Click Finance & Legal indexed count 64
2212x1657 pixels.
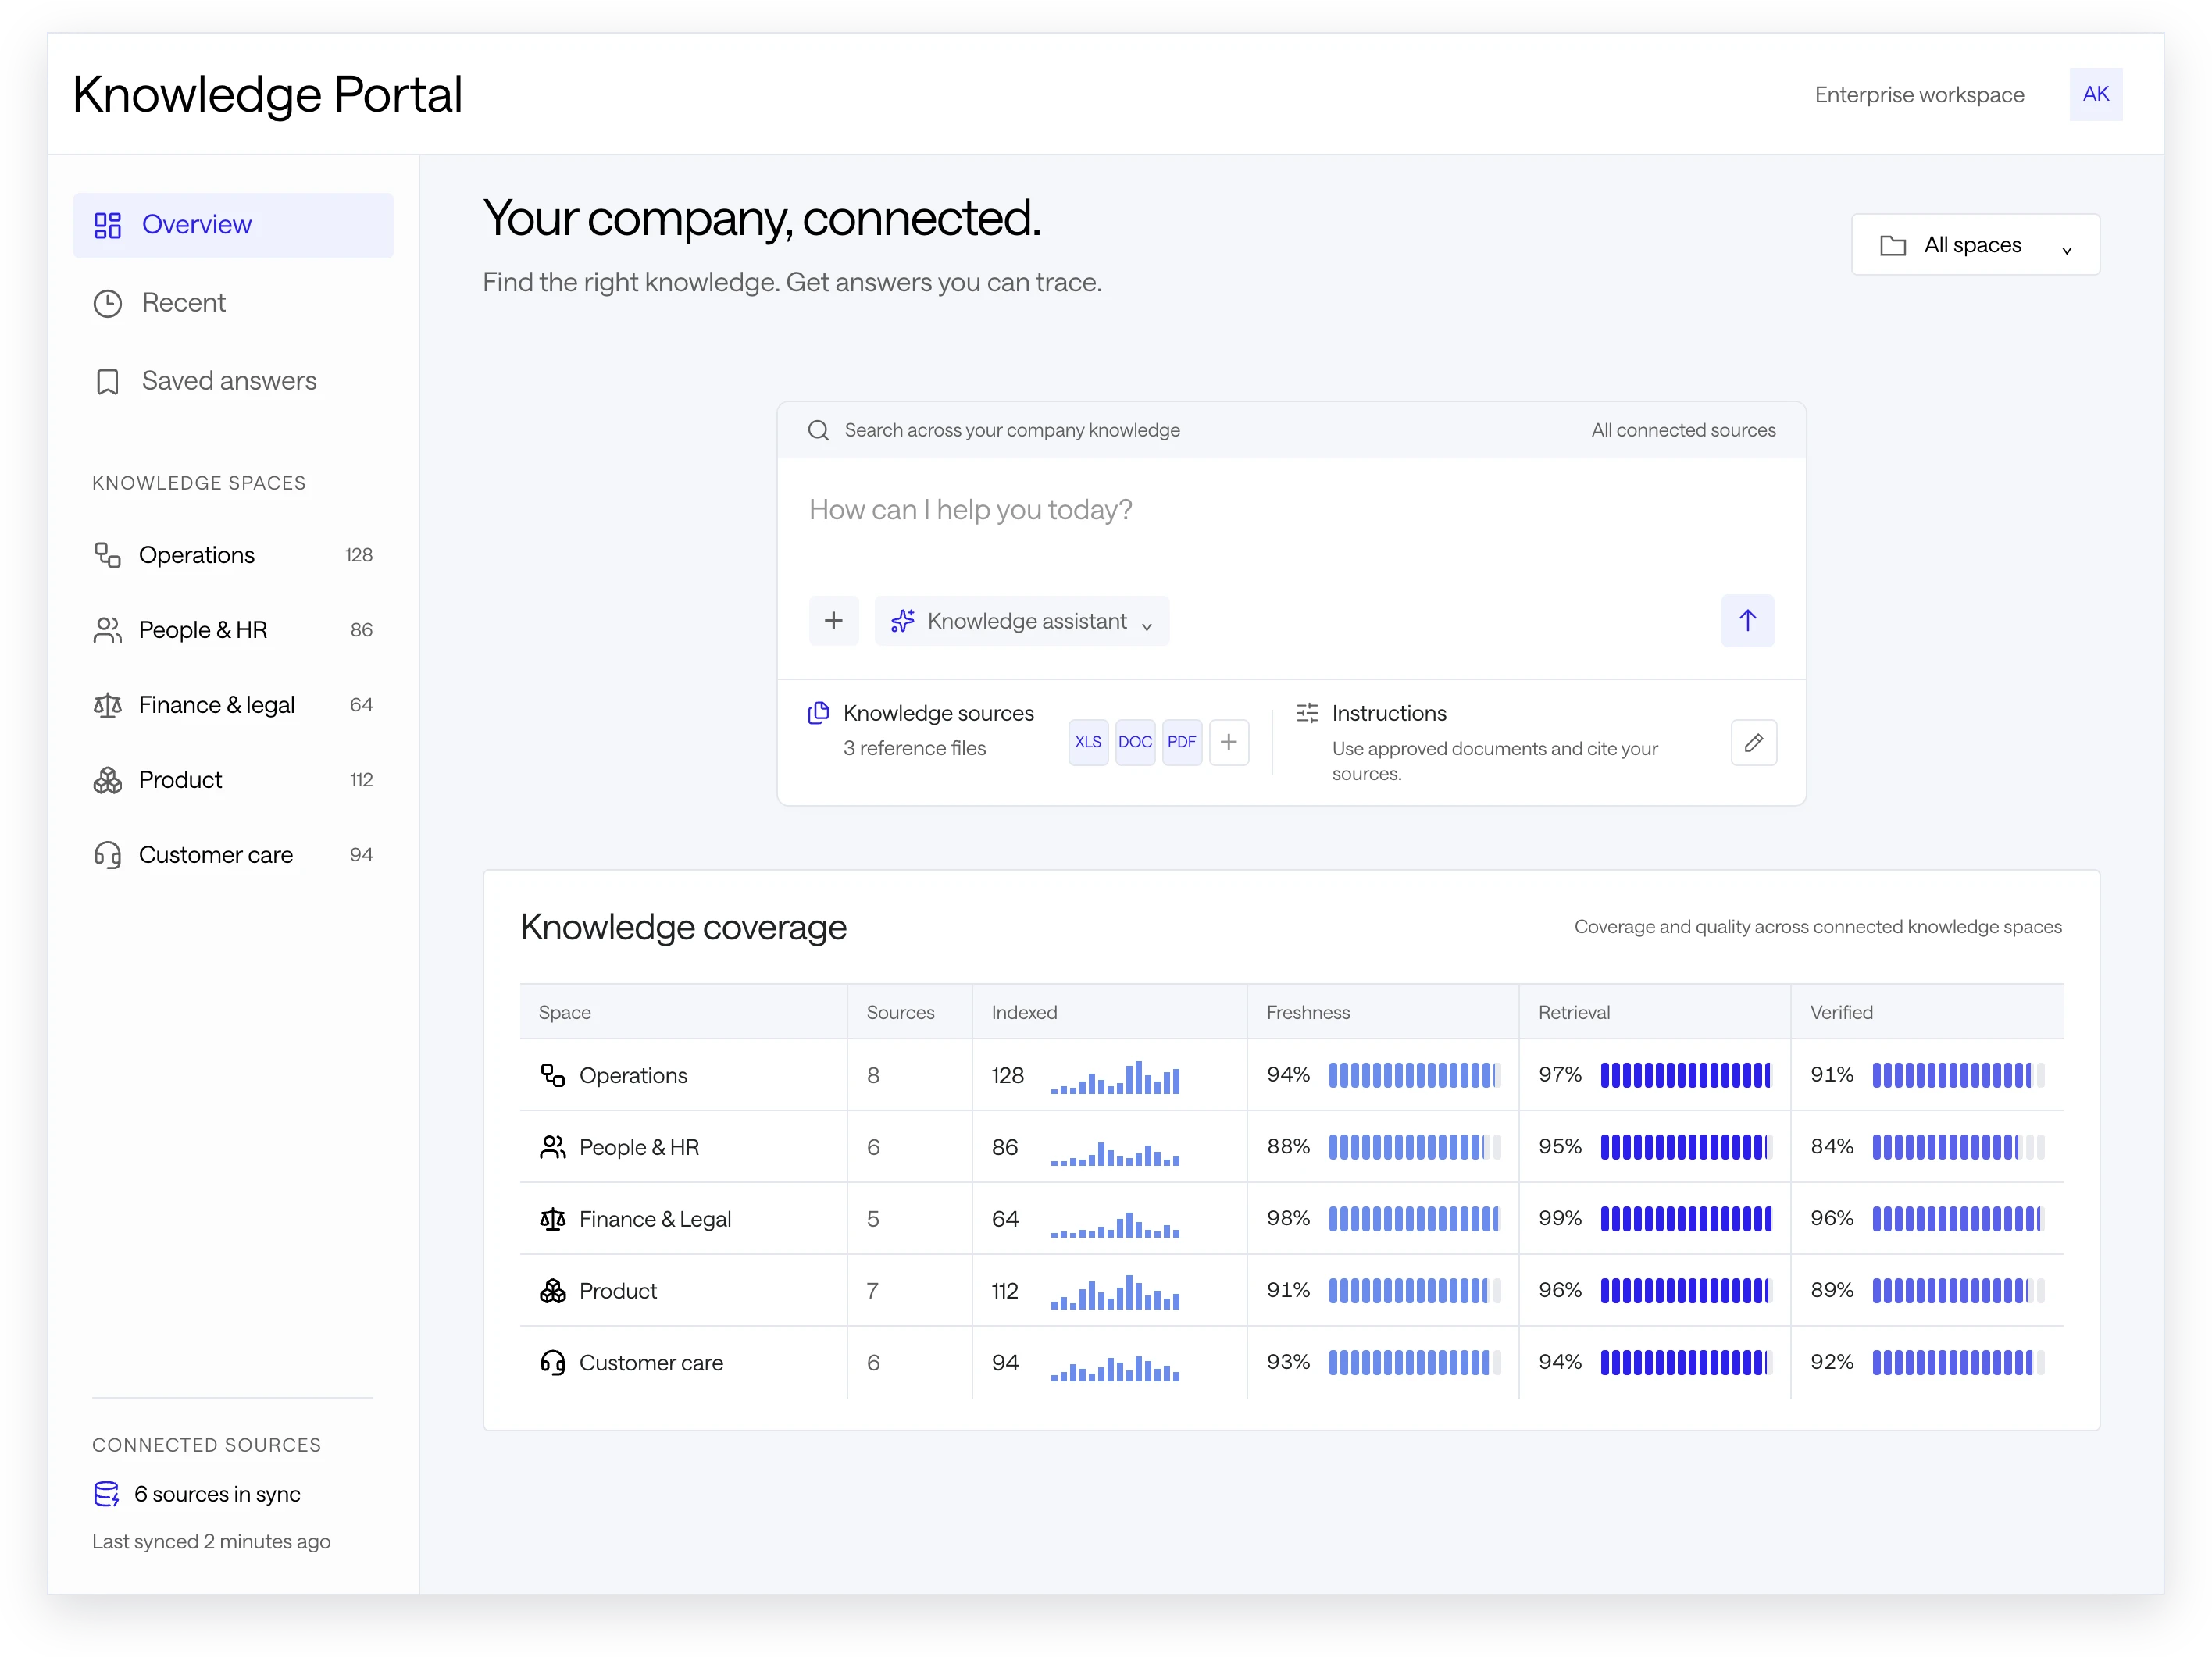[x=1005, y=1219]
